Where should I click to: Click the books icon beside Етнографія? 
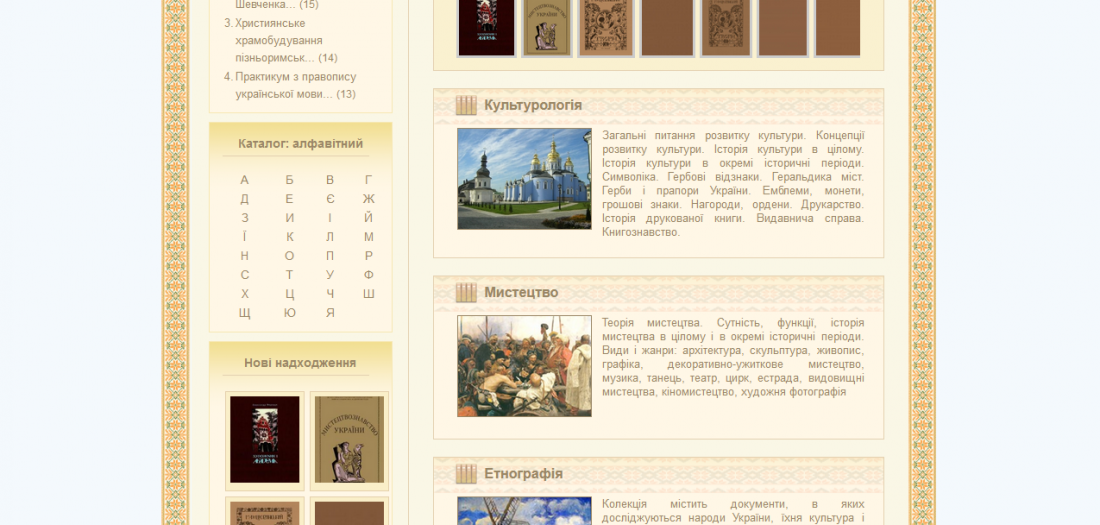point(466,474)
